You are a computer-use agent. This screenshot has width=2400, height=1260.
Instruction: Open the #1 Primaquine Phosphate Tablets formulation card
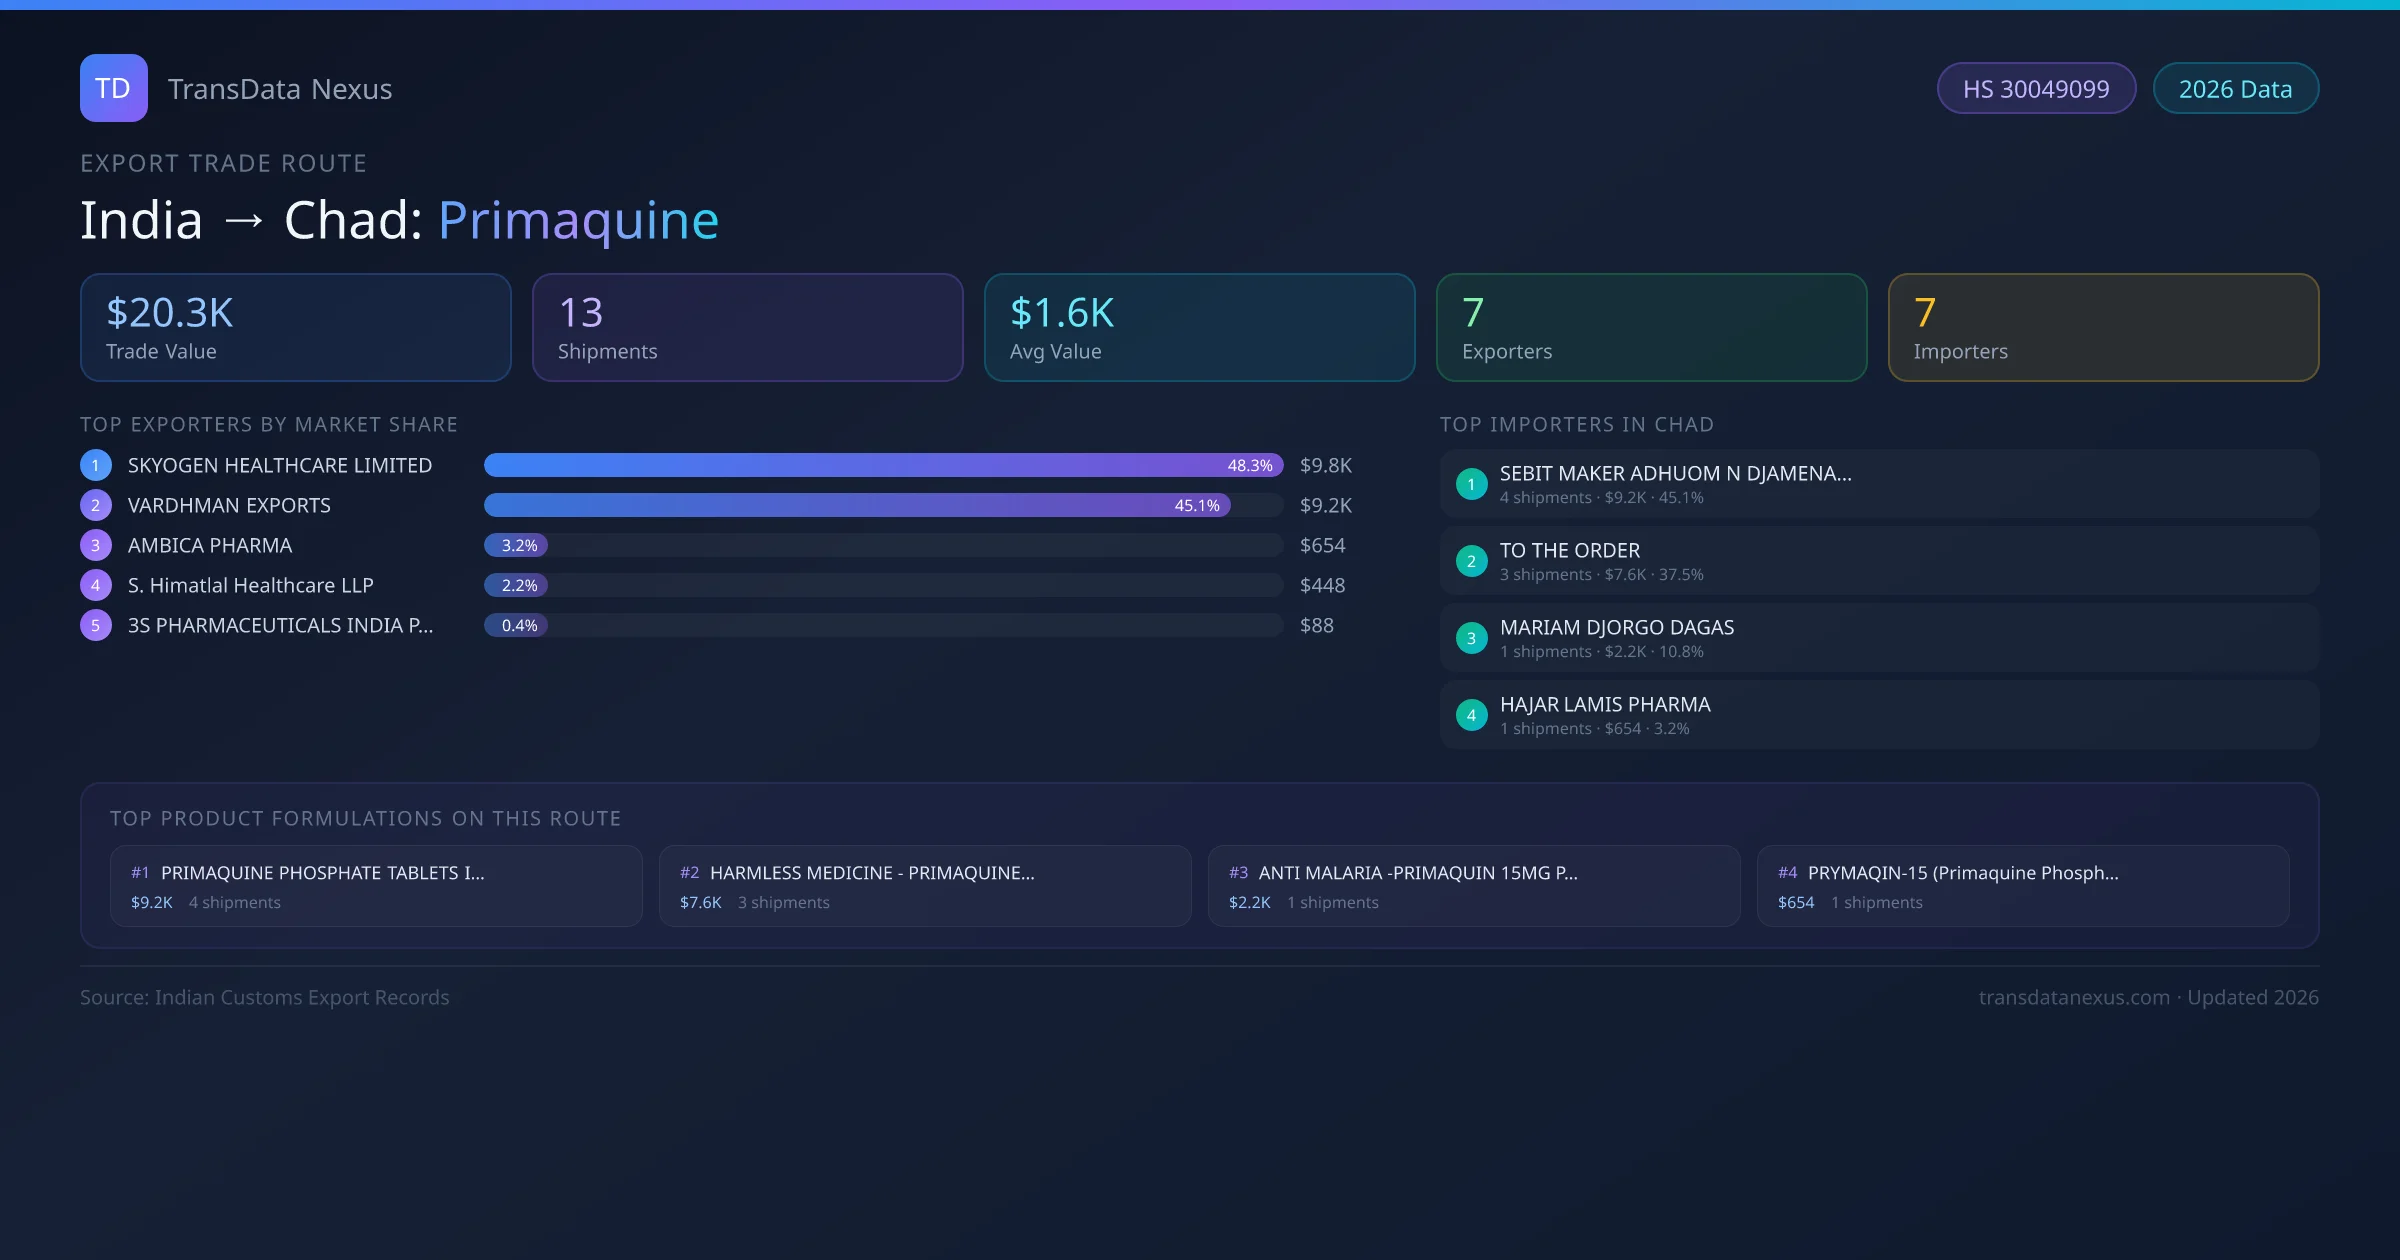(x=376, y=886)
